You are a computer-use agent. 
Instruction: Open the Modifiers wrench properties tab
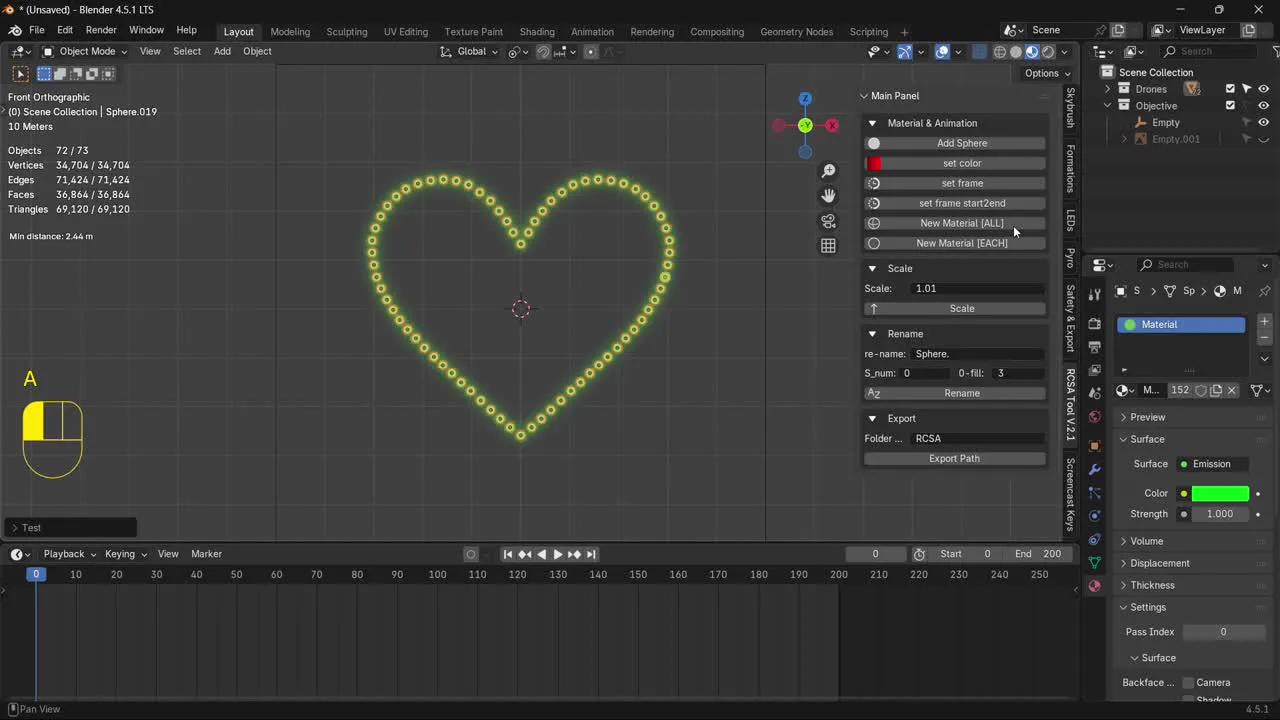point(1094,469)
